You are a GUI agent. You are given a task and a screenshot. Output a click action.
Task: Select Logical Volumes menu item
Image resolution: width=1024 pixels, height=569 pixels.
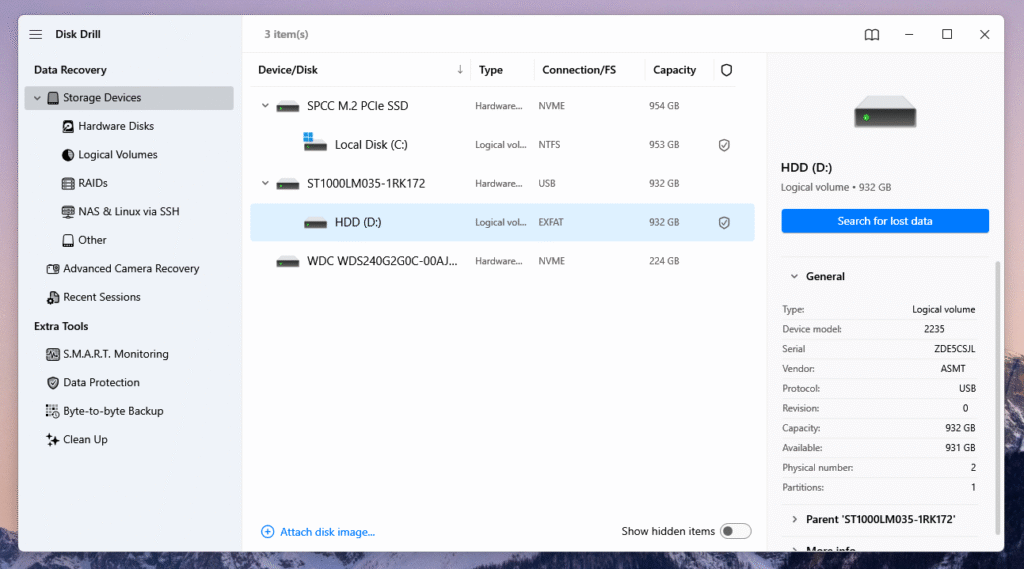point(117,155)
